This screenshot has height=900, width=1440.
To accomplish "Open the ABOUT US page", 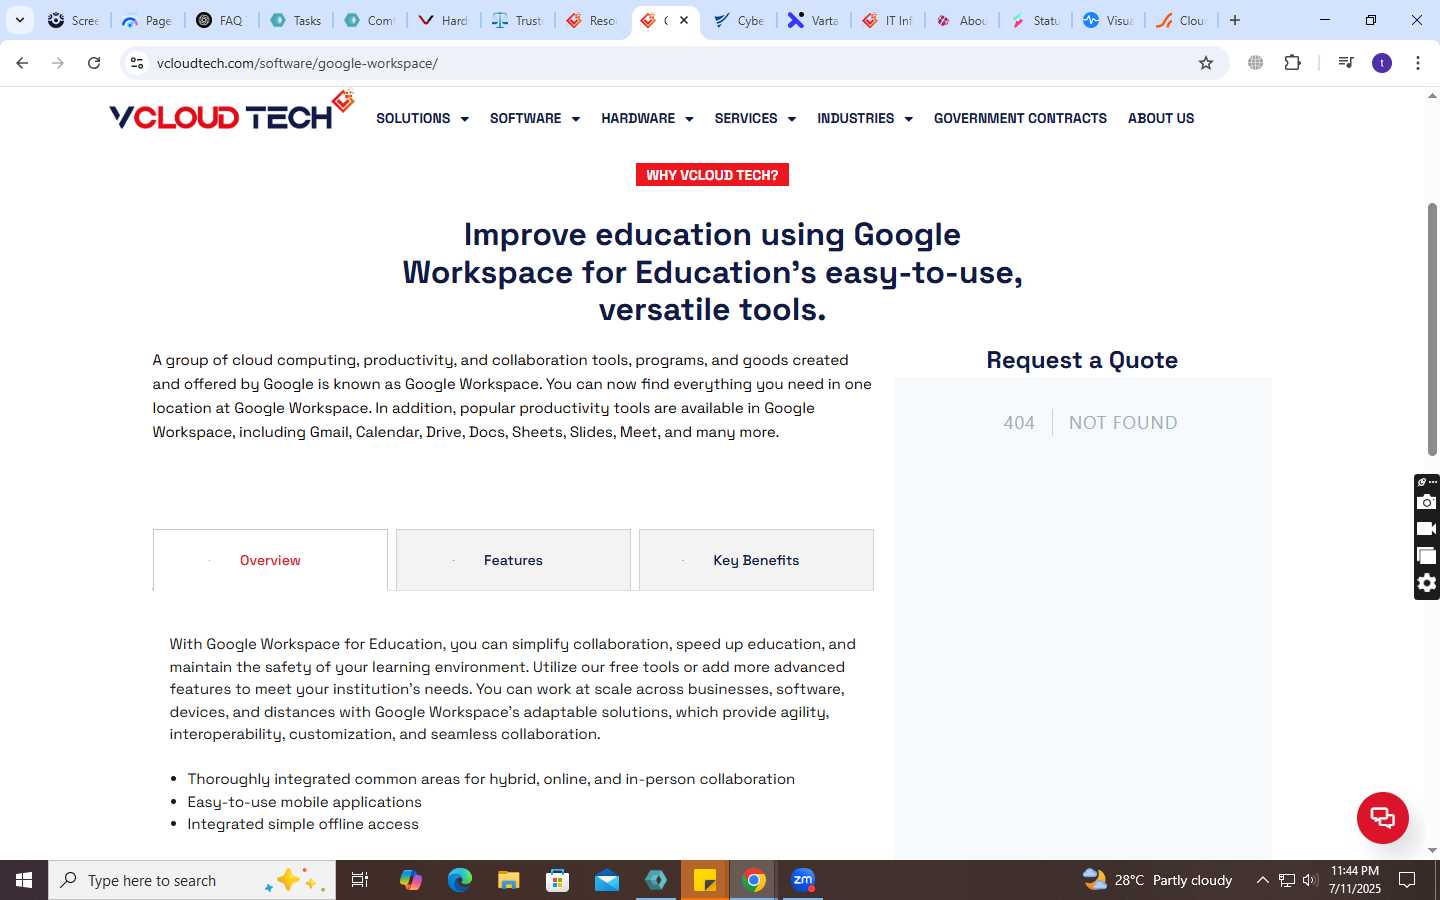I will click(x=1161, y=118).
